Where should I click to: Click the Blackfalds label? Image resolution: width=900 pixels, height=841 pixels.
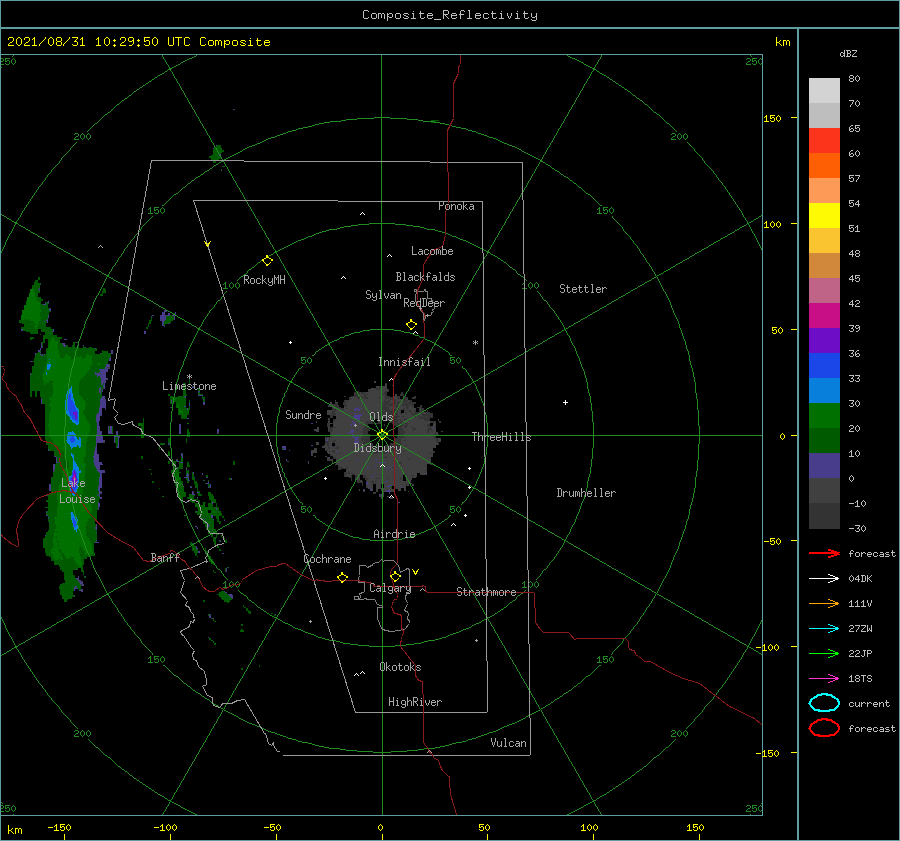(x=425, y=277)
